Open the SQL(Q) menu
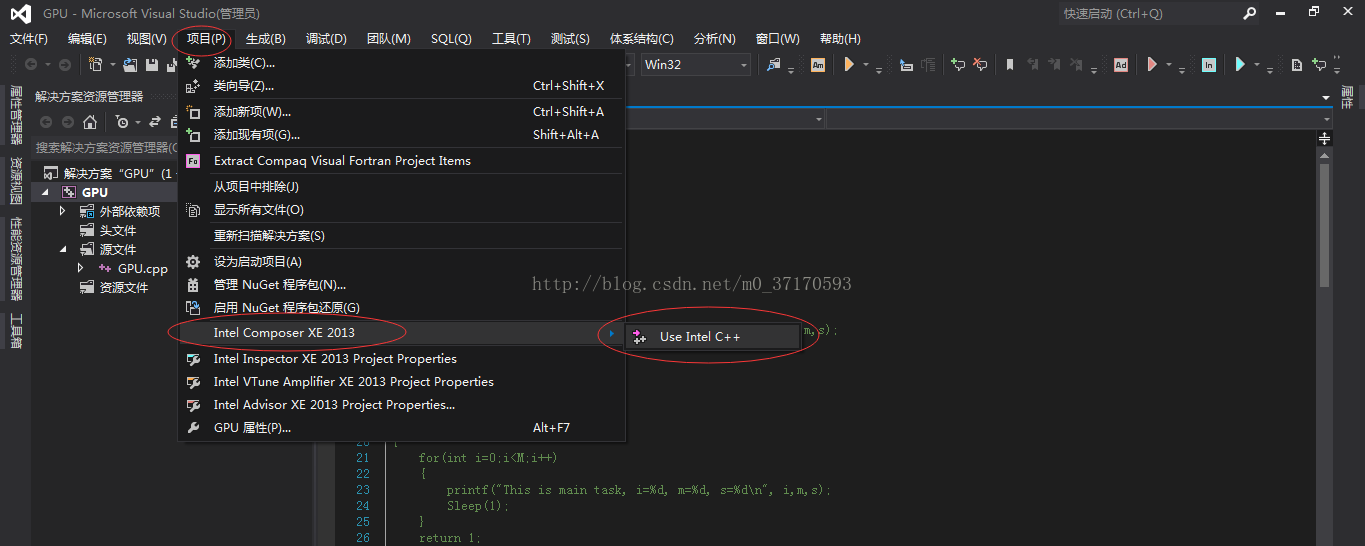The height and width of the screenshot is (546, 1365). (x=451, y=39)
